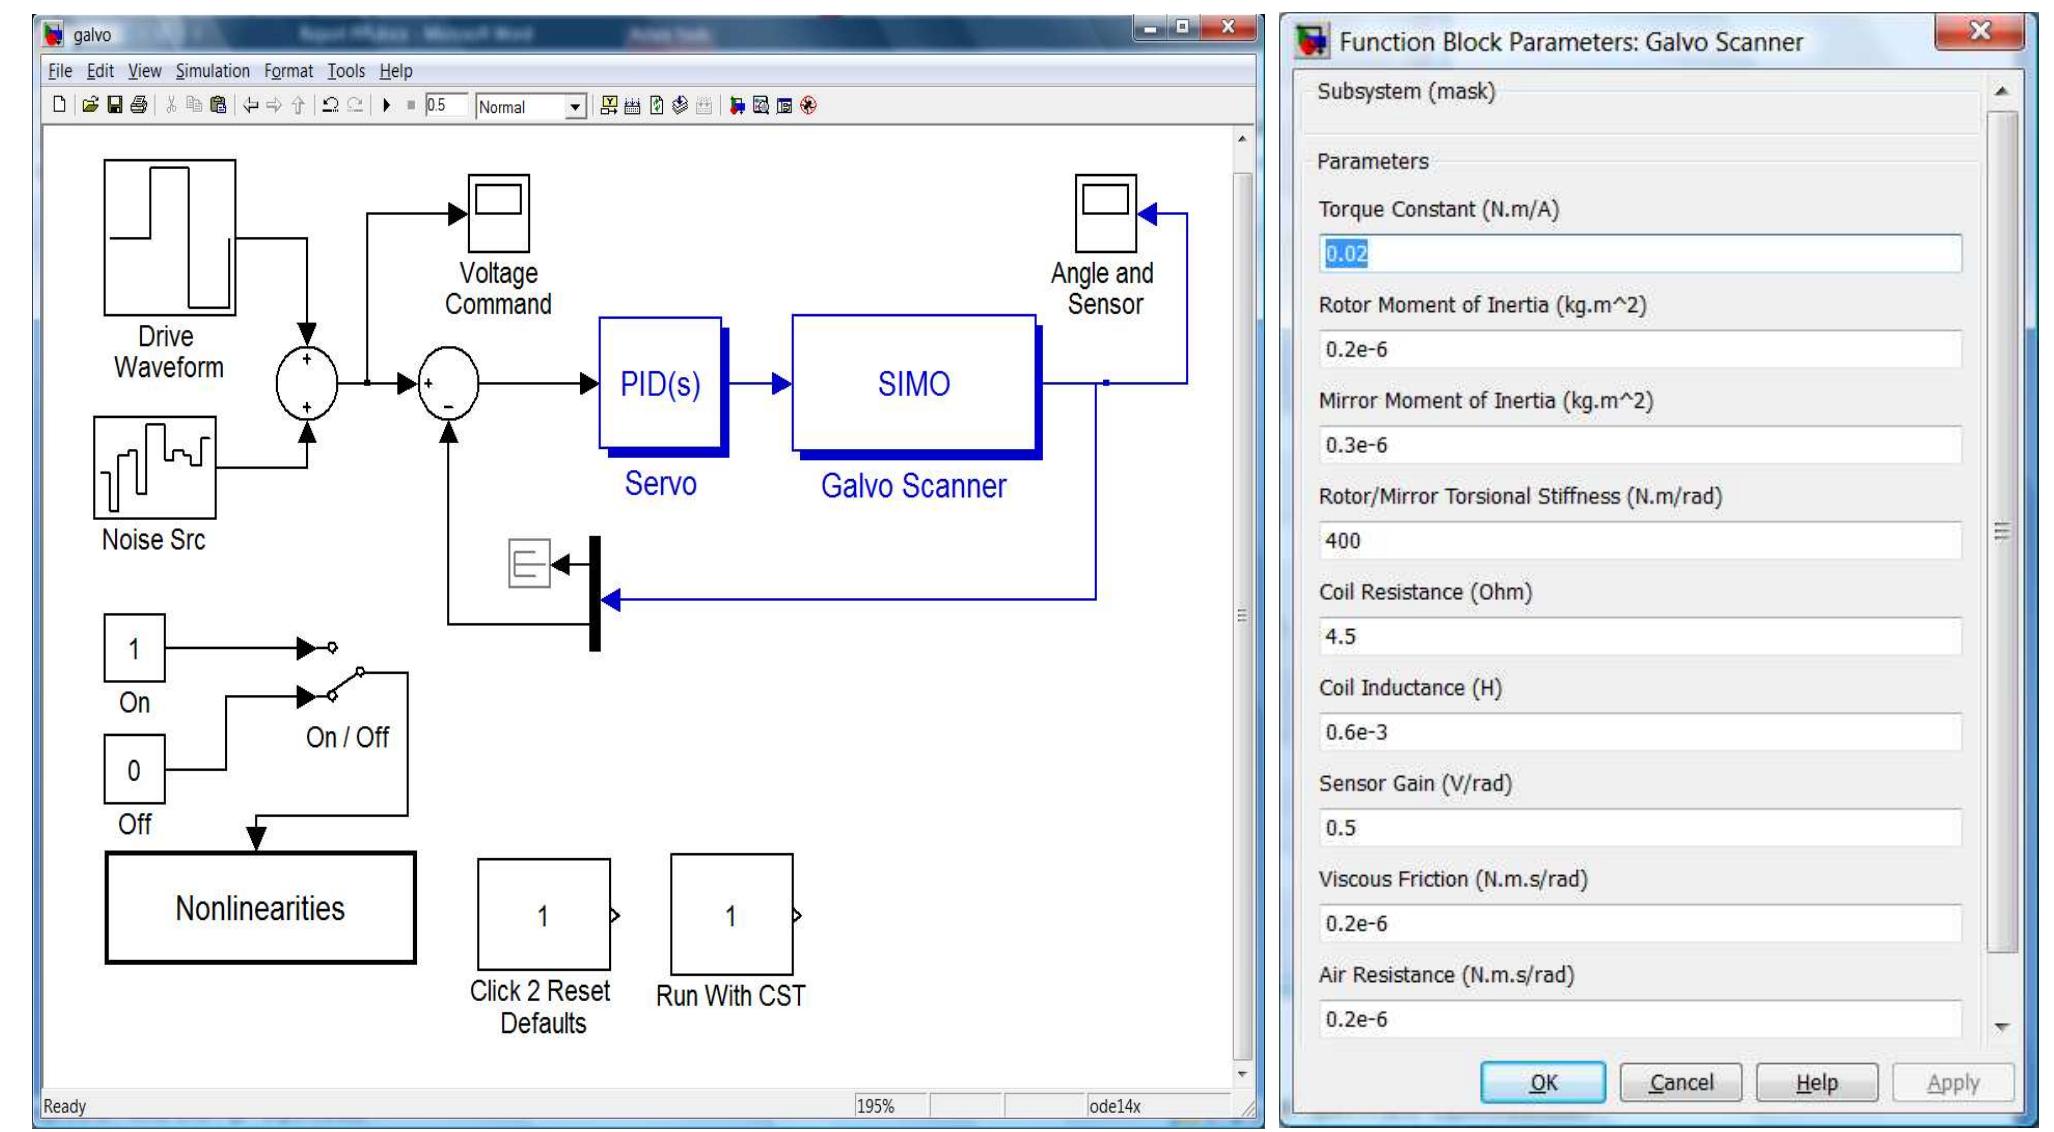Select the SIMO Galvo Scanner block
This screenshot has height=1132, width=2054.
(x=916, y=386)
